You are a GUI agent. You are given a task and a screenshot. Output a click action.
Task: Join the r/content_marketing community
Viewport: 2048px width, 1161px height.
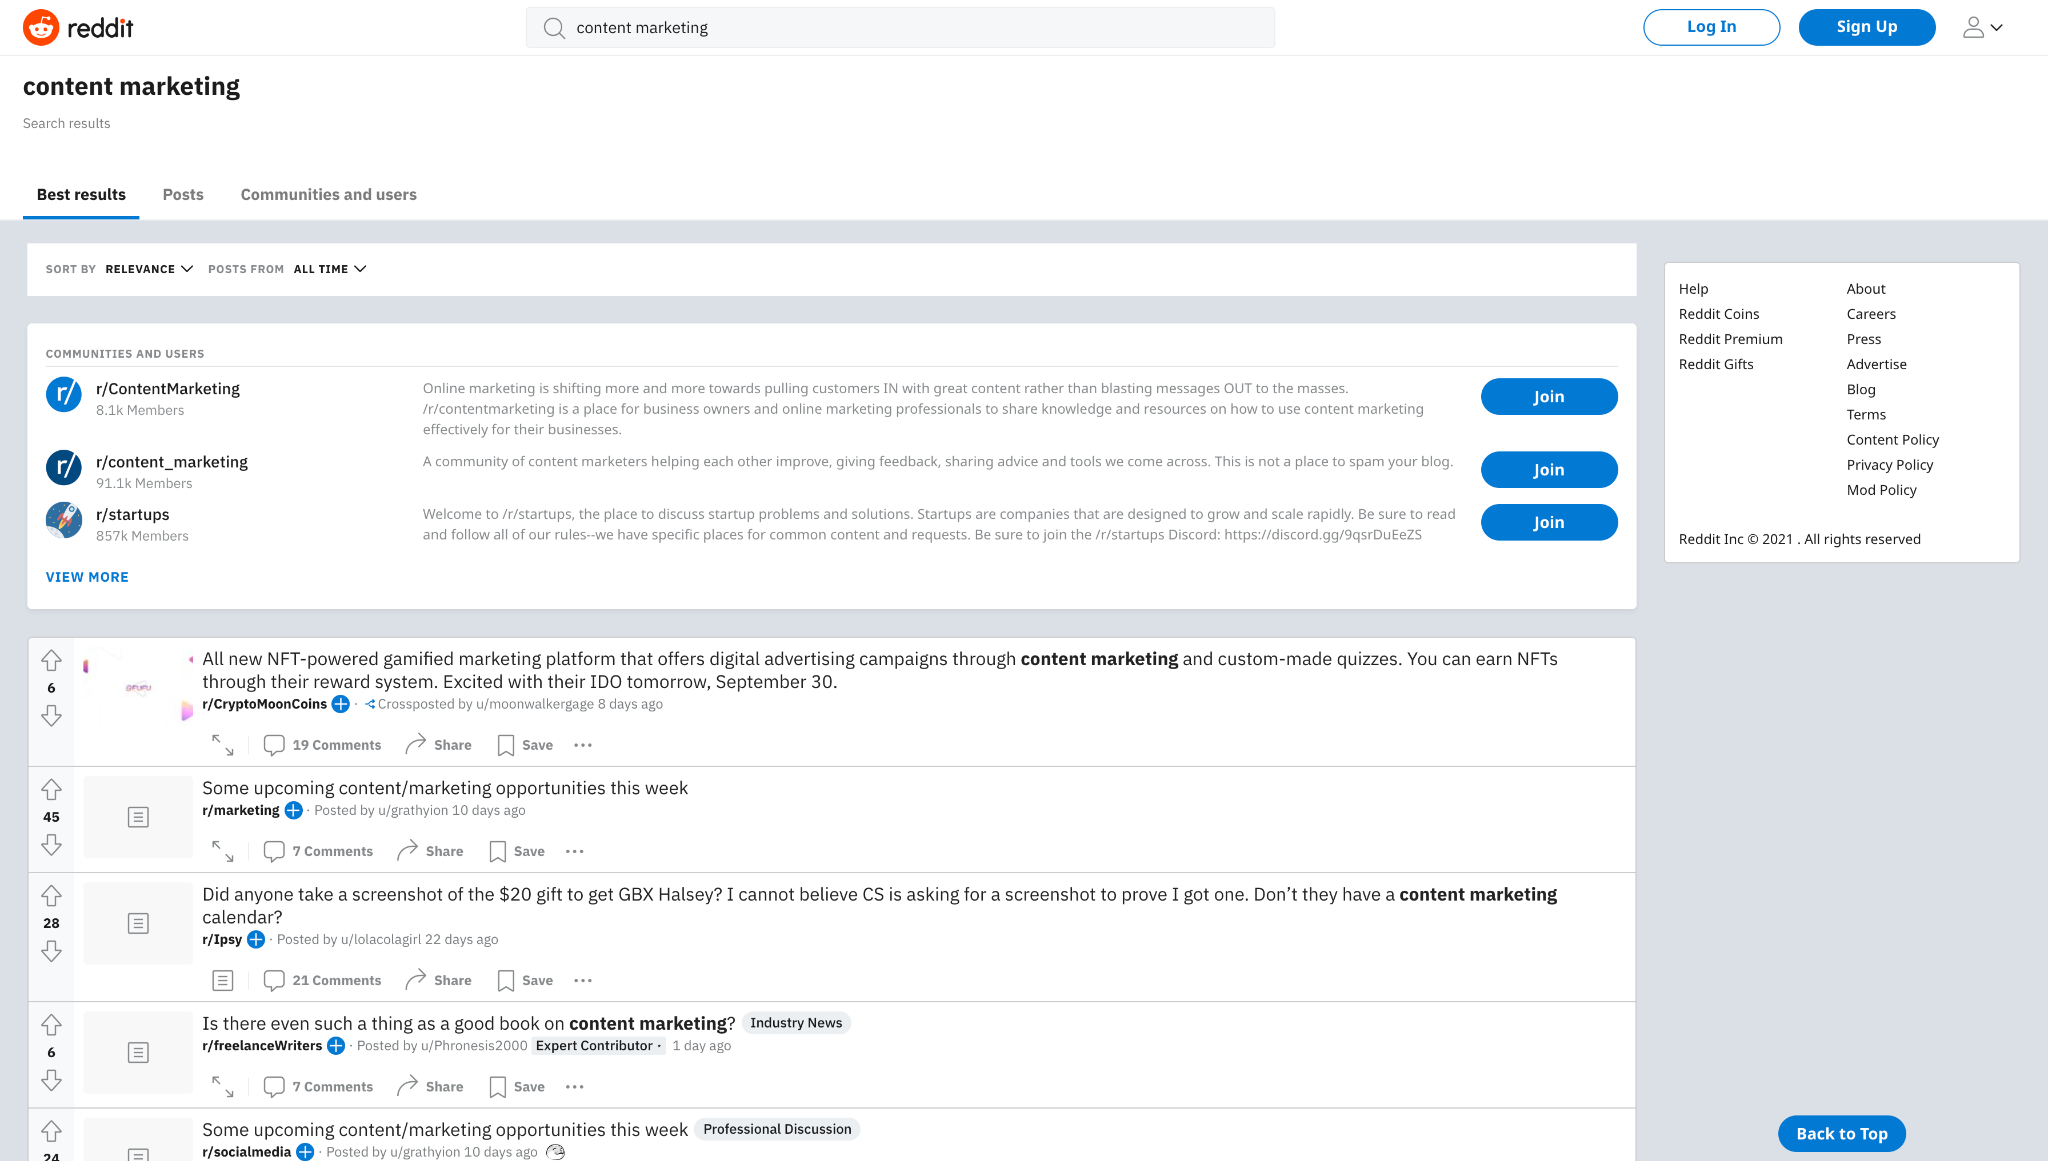(x=1548, y=470)
